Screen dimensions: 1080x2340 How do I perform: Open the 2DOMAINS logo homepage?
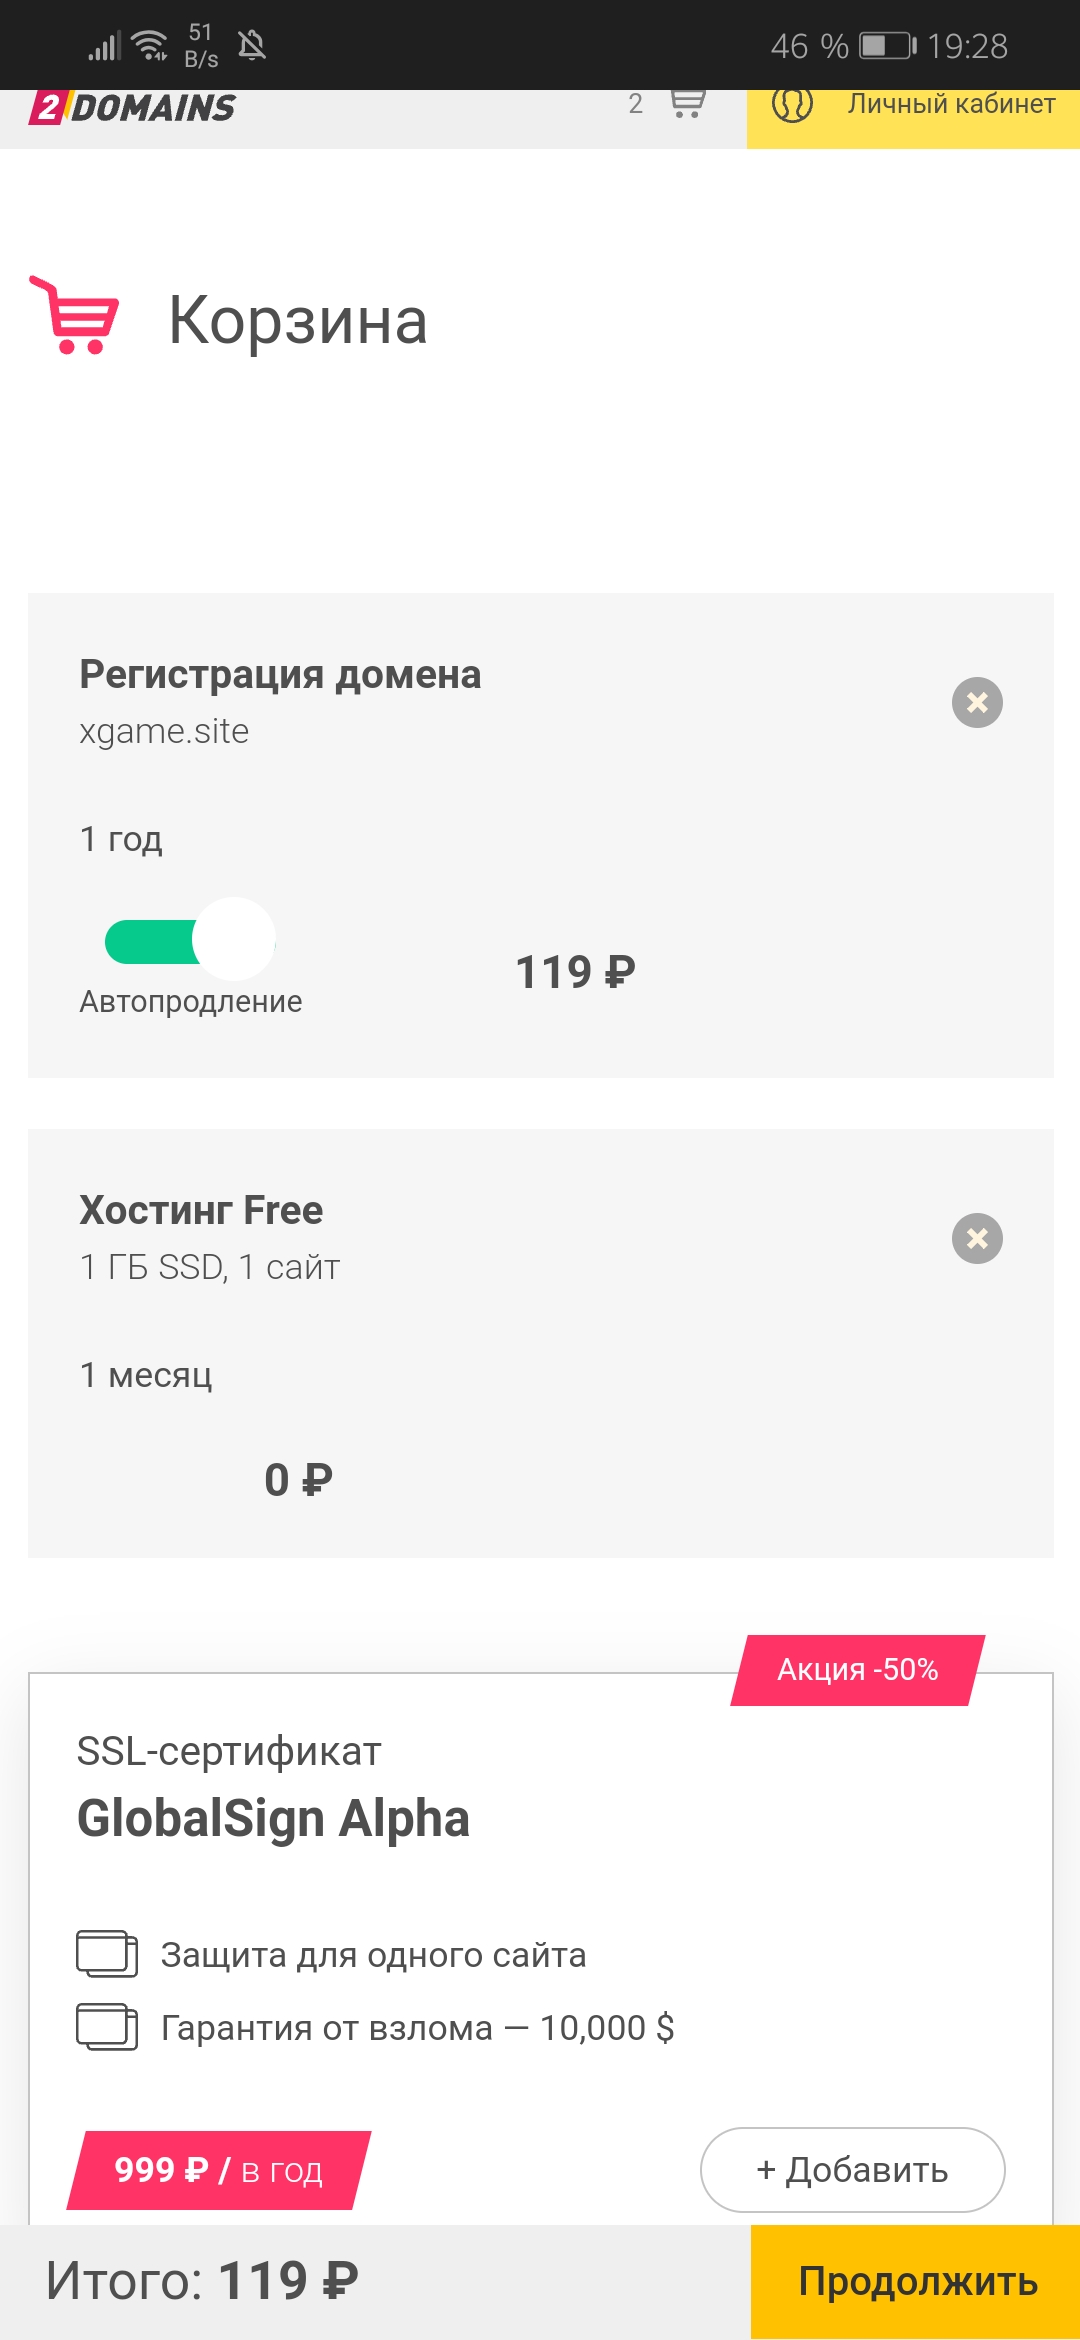134,108
